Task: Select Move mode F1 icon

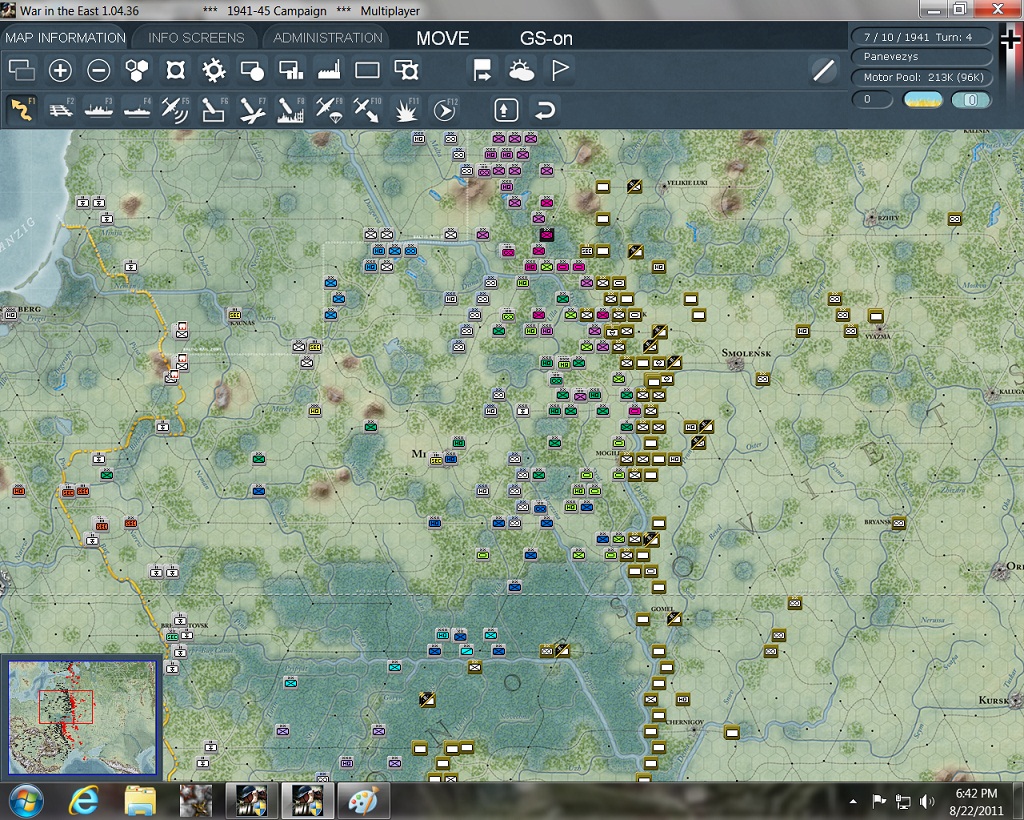Action: click(22, 109)
